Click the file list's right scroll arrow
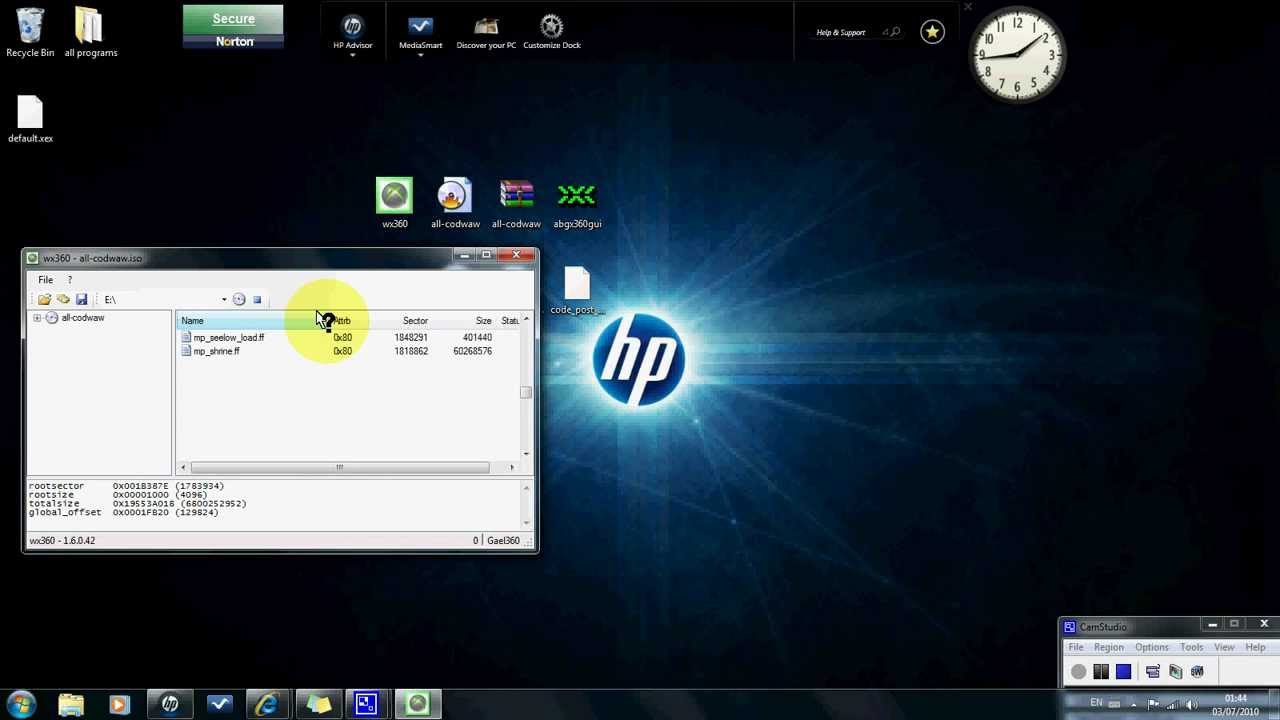 (x=512, y=467)
